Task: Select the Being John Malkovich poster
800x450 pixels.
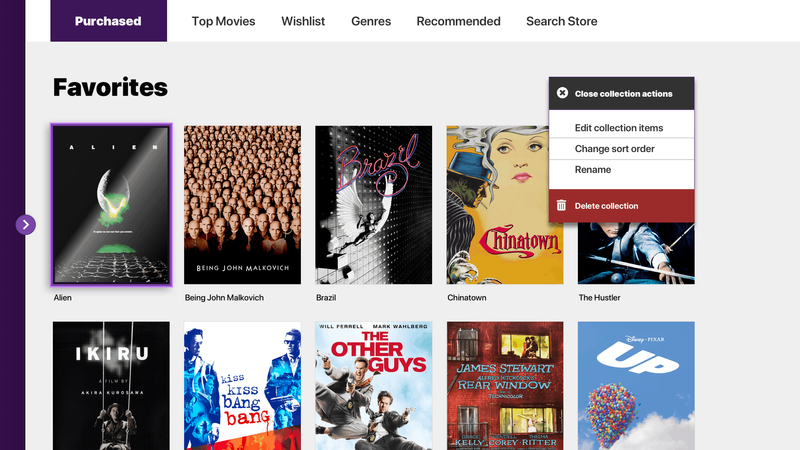Action: tap(242, 205)
